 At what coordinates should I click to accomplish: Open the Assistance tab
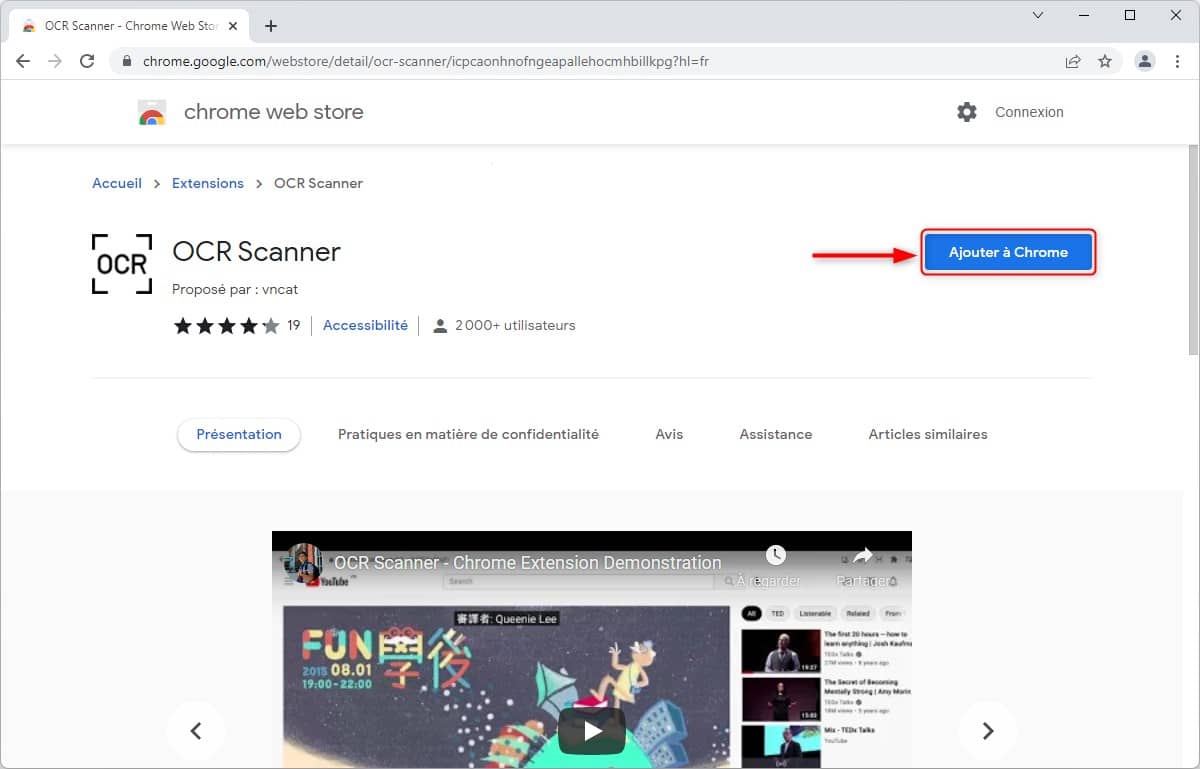776,434
